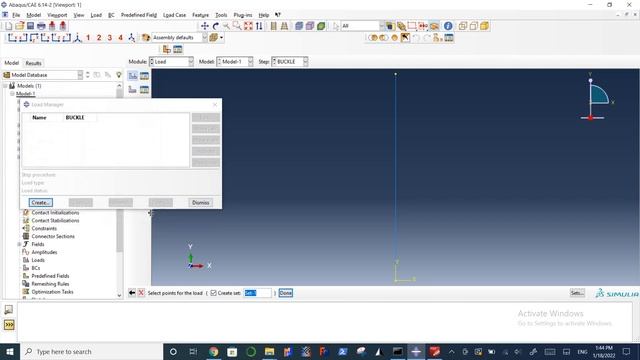The image size is (640, 360).
Task: Select the Rotate View tool
Action: pos(216,26)
